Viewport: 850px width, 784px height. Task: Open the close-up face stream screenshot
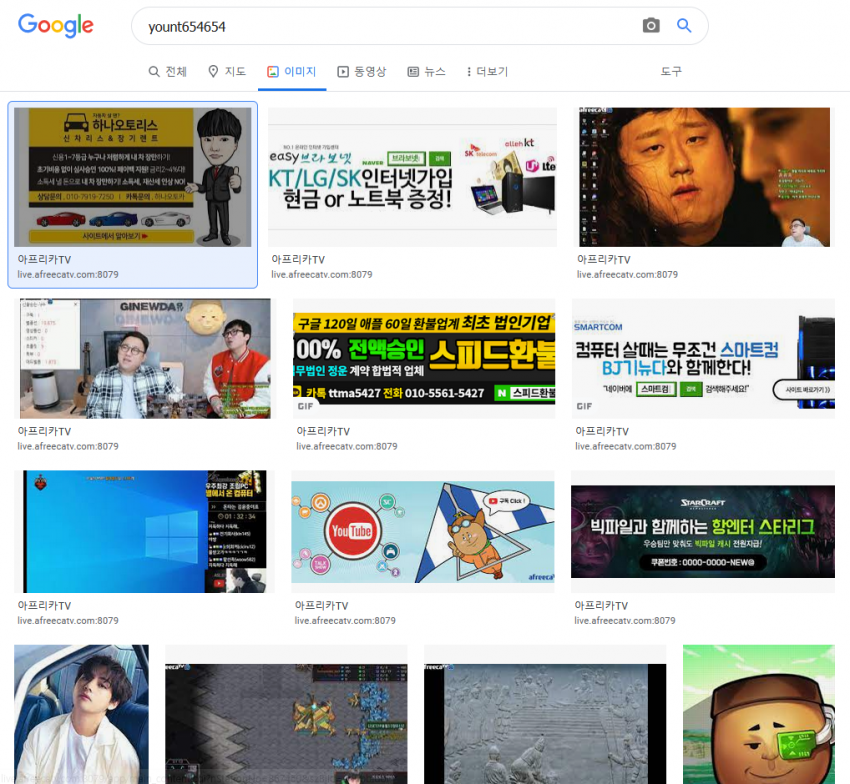pos(703,177)
